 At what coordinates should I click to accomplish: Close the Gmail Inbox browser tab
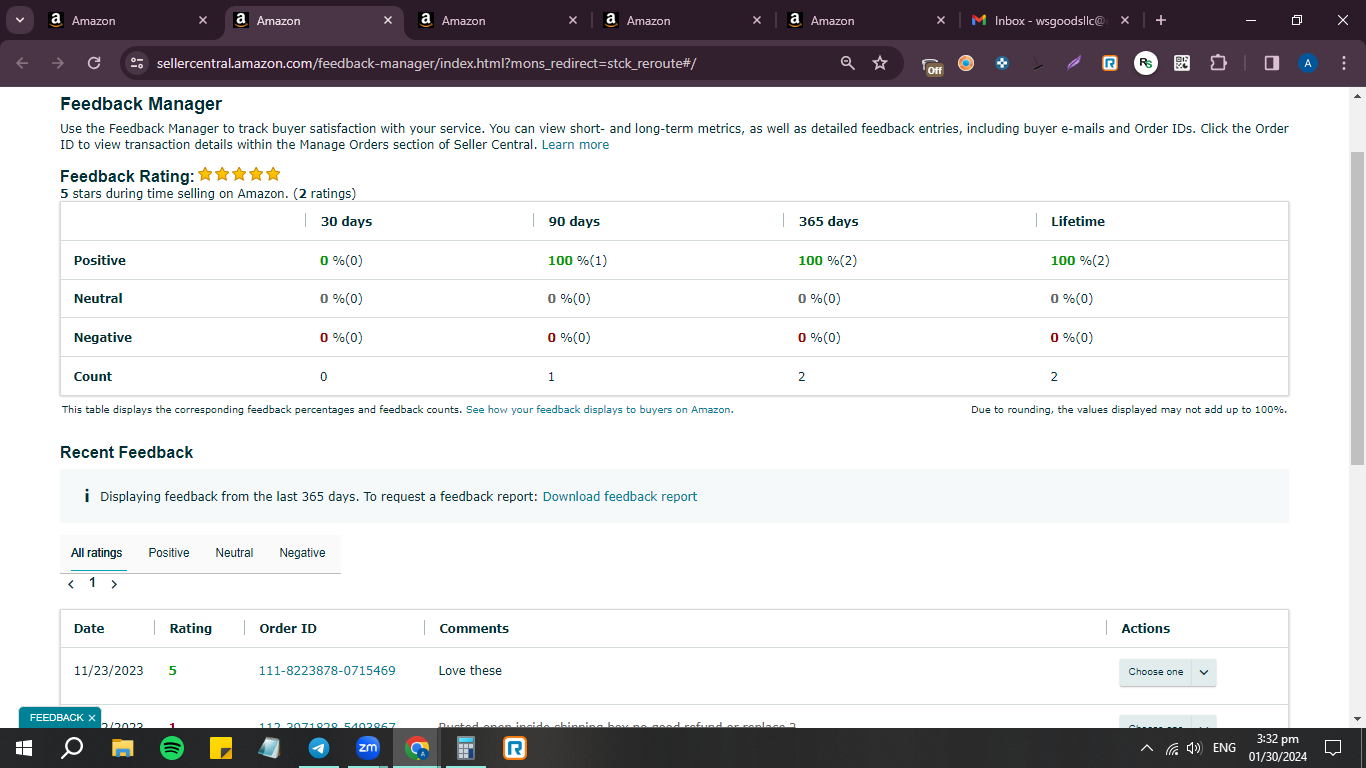pyautogui.click(x=1125, y=20)
